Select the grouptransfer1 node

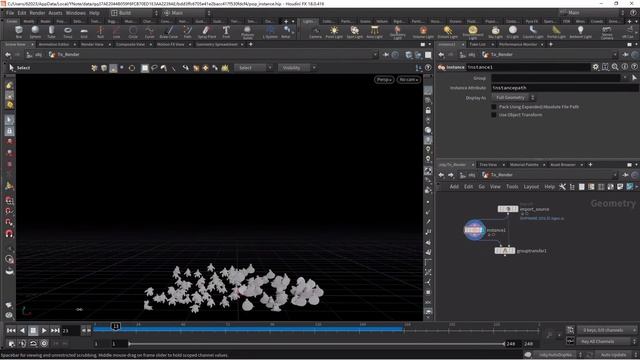(505, 251)
